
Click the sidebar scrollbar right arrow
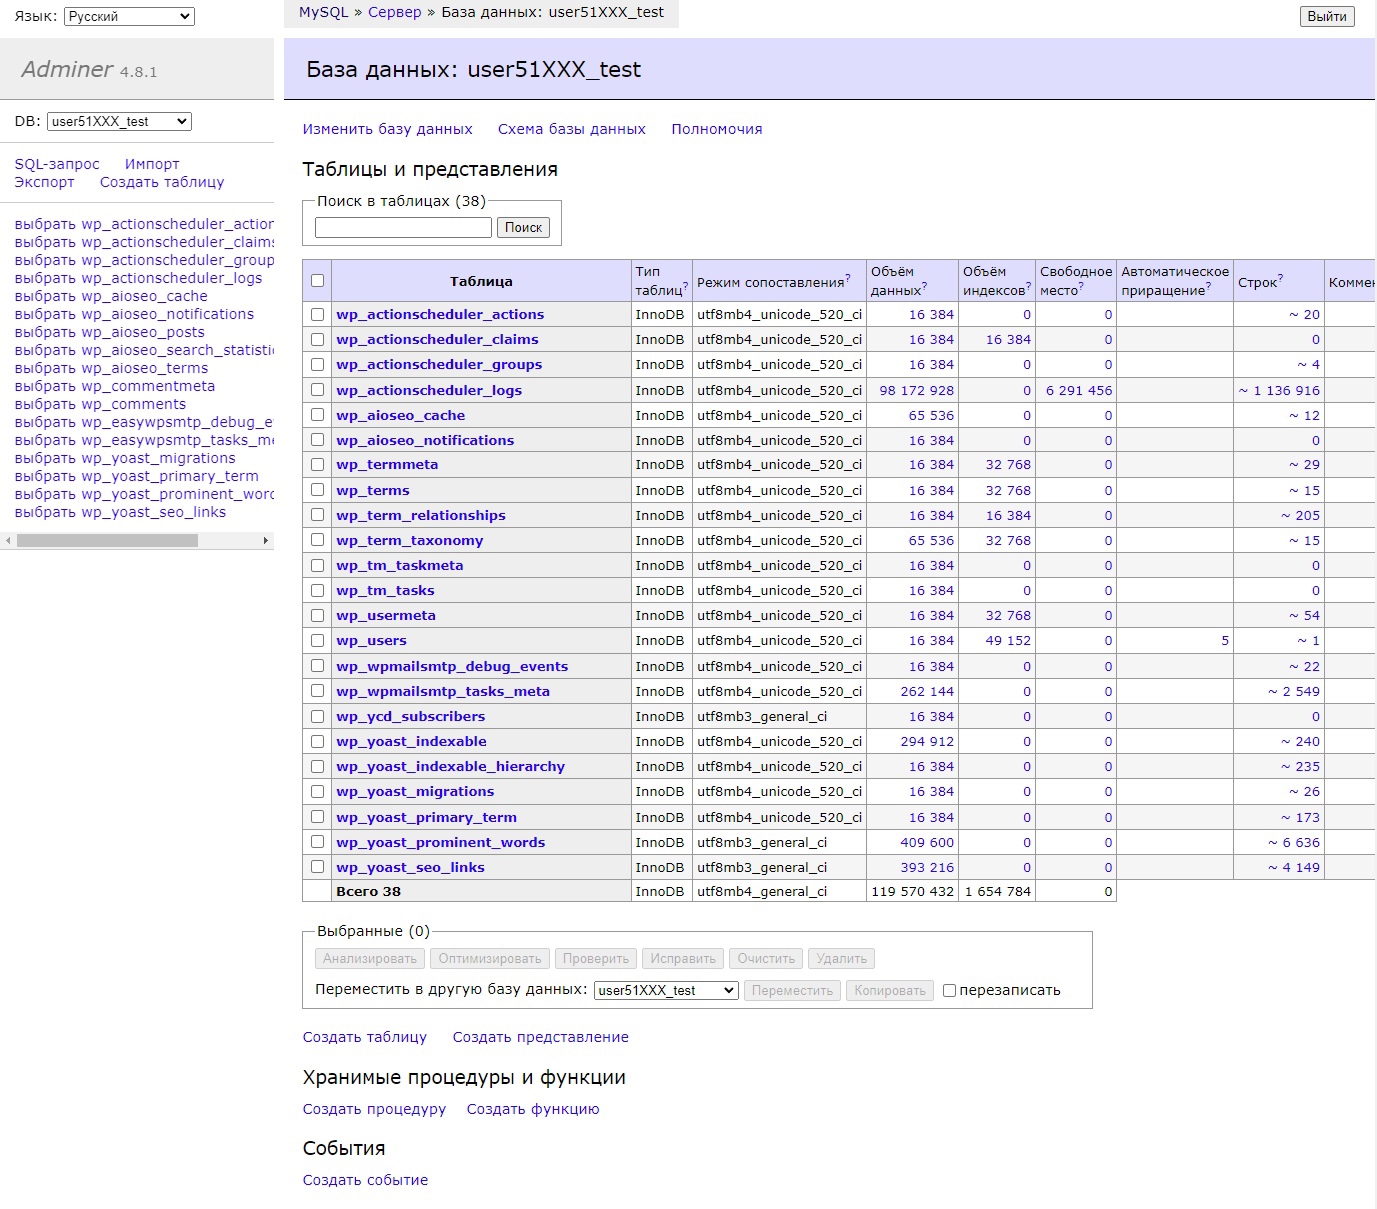[265, 541]
